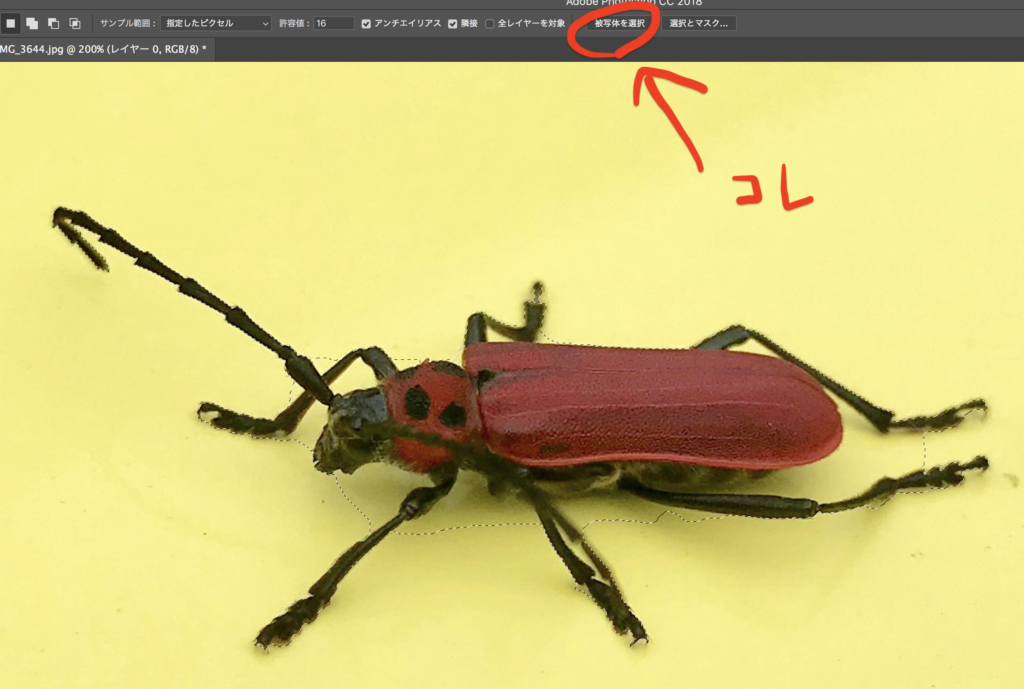Activate the Intersect with selection icon
1024x689 pixels.
pos(75,23)
